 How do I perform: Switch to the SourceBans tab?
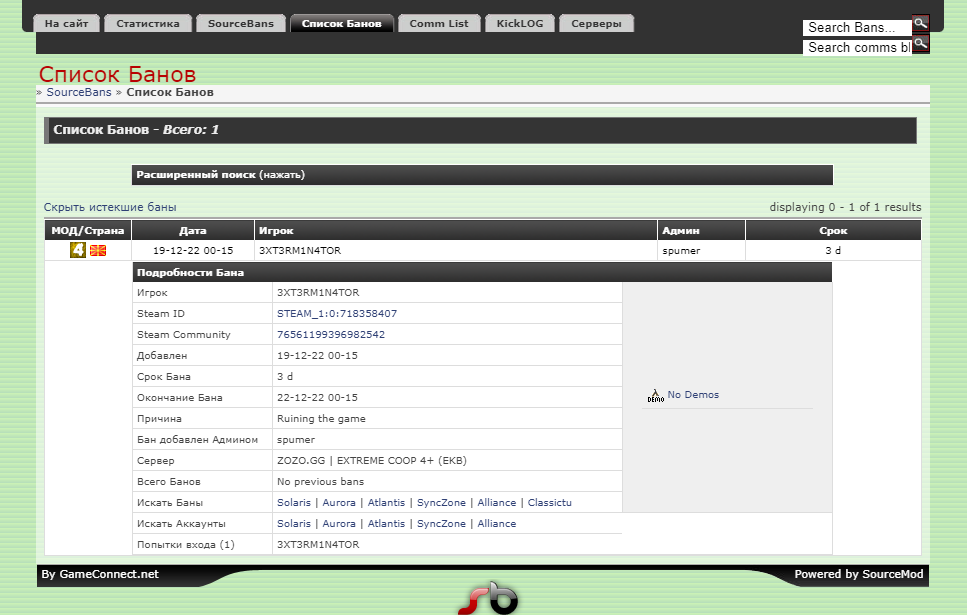(x=241, y=23)
